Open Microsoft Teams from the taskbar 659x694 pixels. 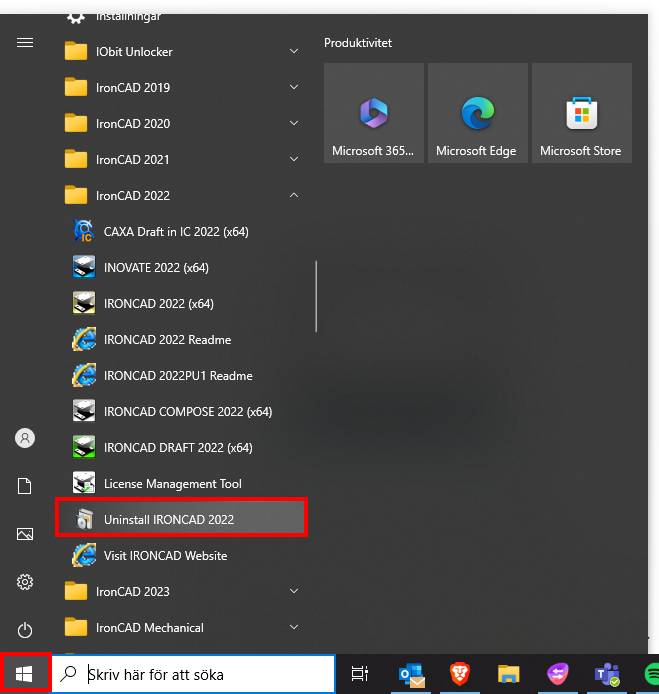point(607,674)
